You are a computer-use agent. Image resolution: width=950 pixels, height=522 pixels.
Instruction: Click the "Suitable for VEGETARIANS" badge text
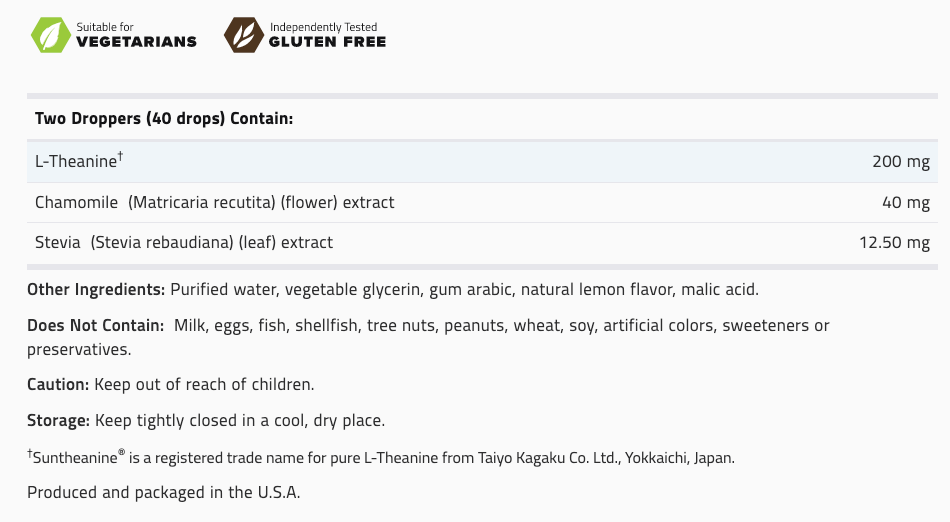click(137, 34)
